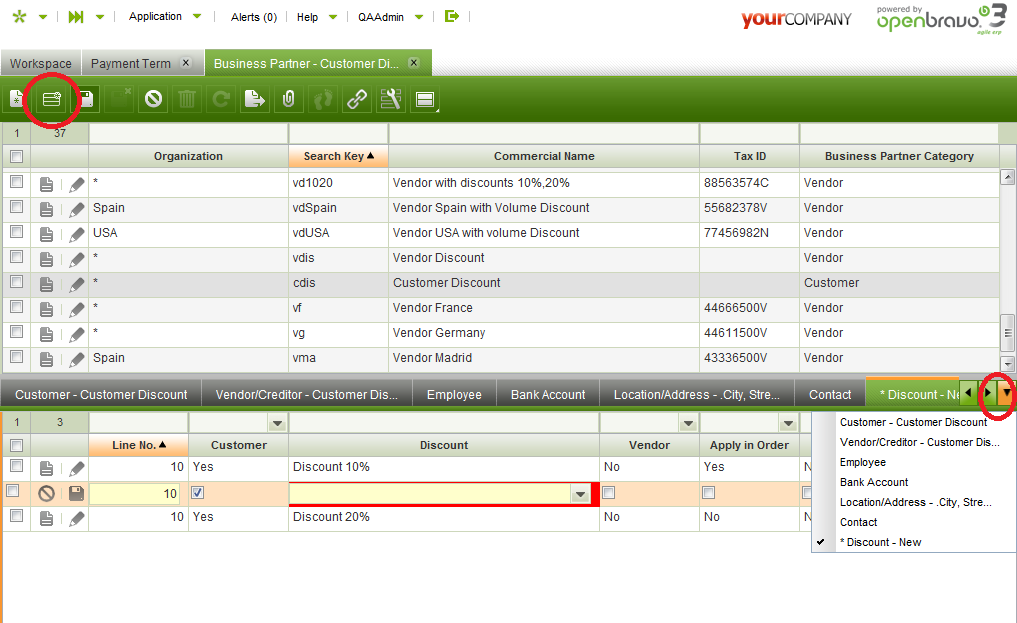
Task: Click pencil icon for Discount 10% row
Action: (77, 468)
